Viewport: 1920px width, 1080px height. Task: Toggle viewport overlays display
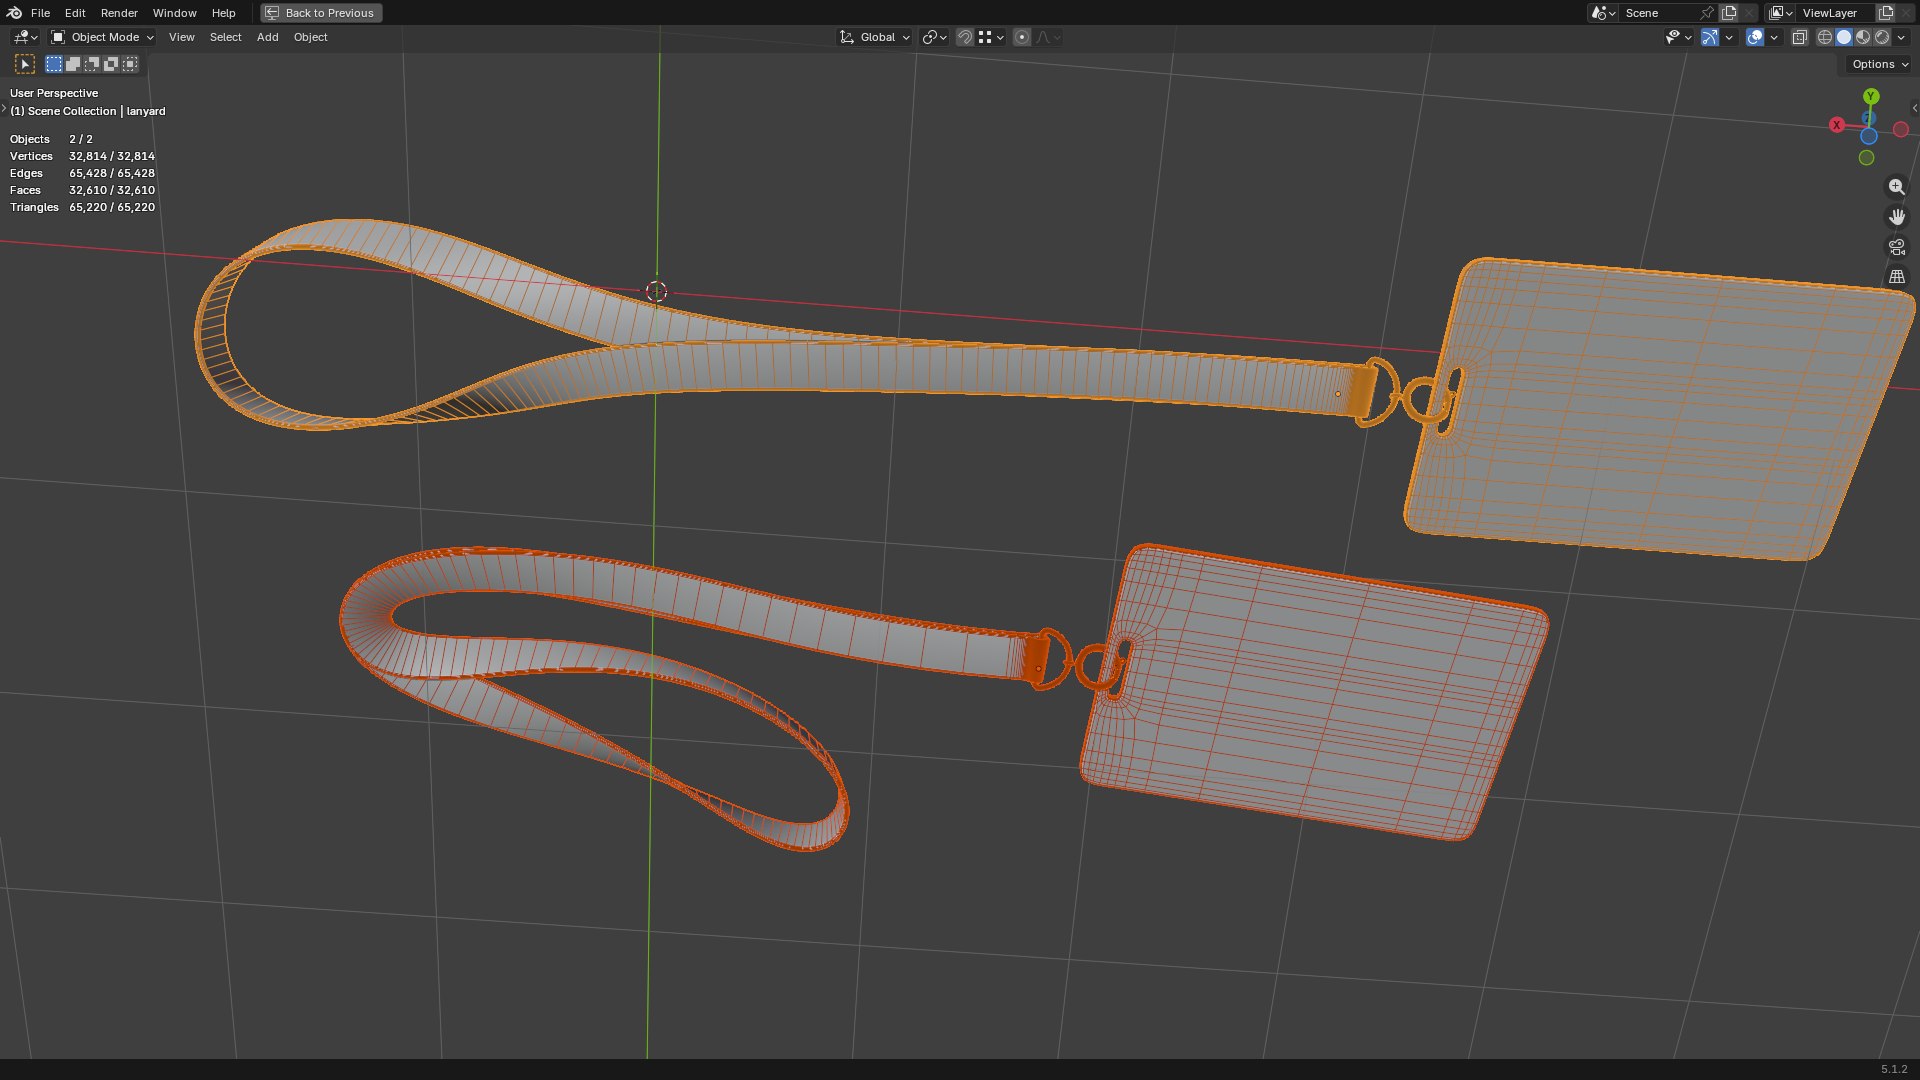pyautogui.click(x=1755, y=37)
